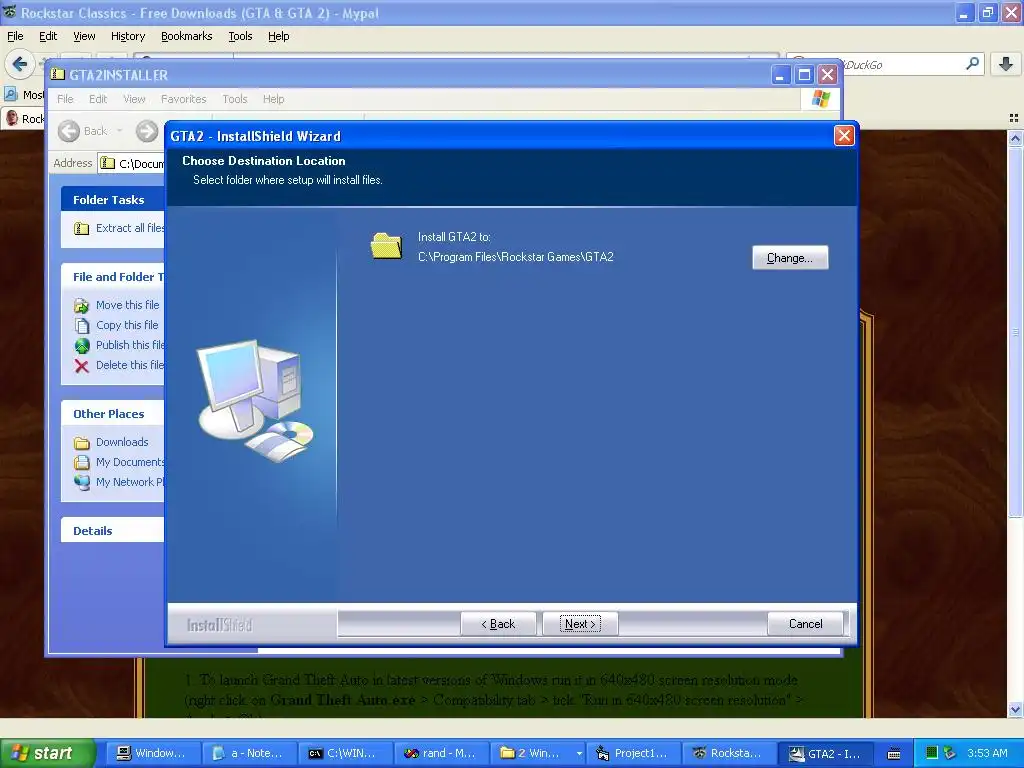
Task: Click the red X Delete this file icon
Action: pyautogui.click(x=82, y=366)
